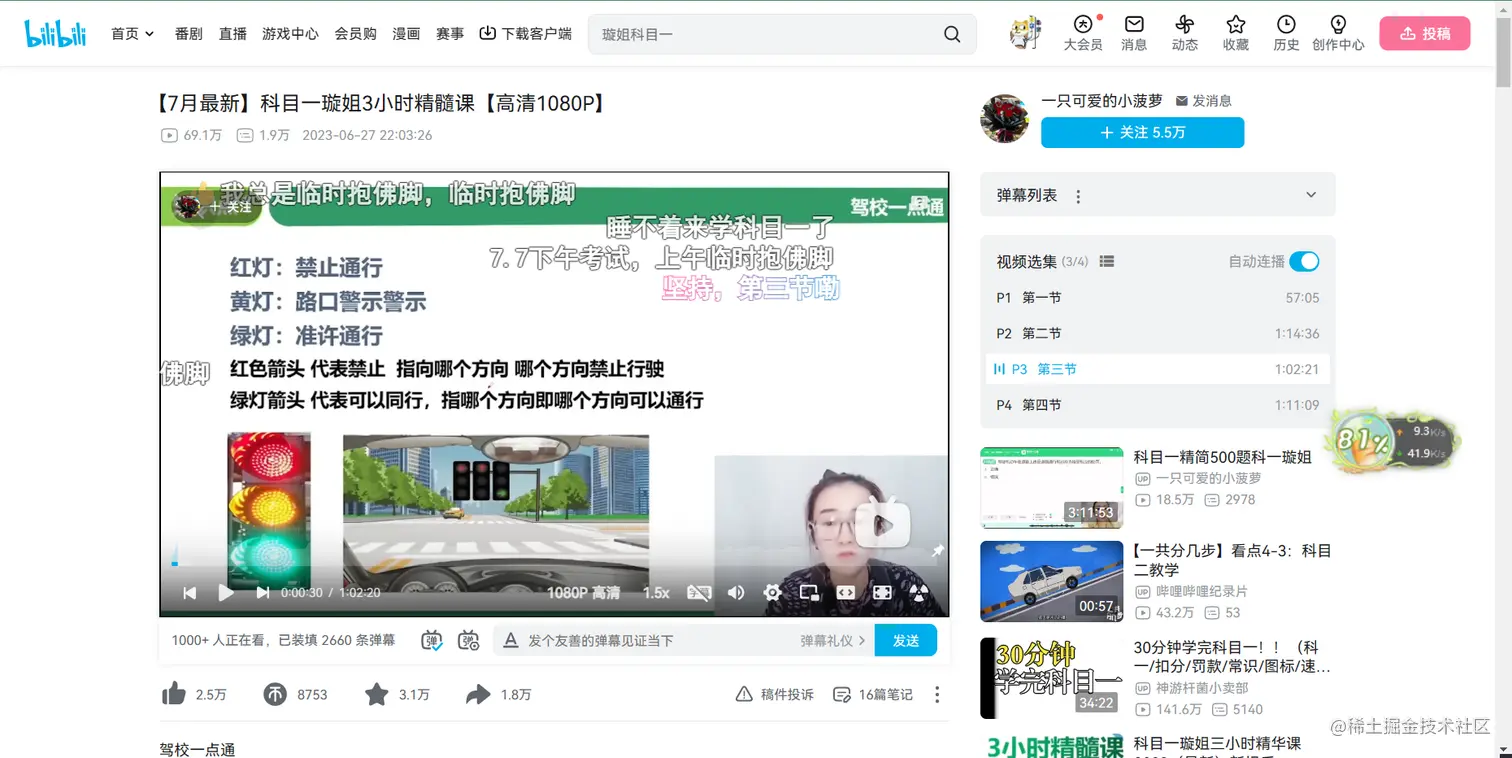The height and width of the screenshot is (758, 1512).
Task: Open the 直播 section
Action: [x=232, y=34]
